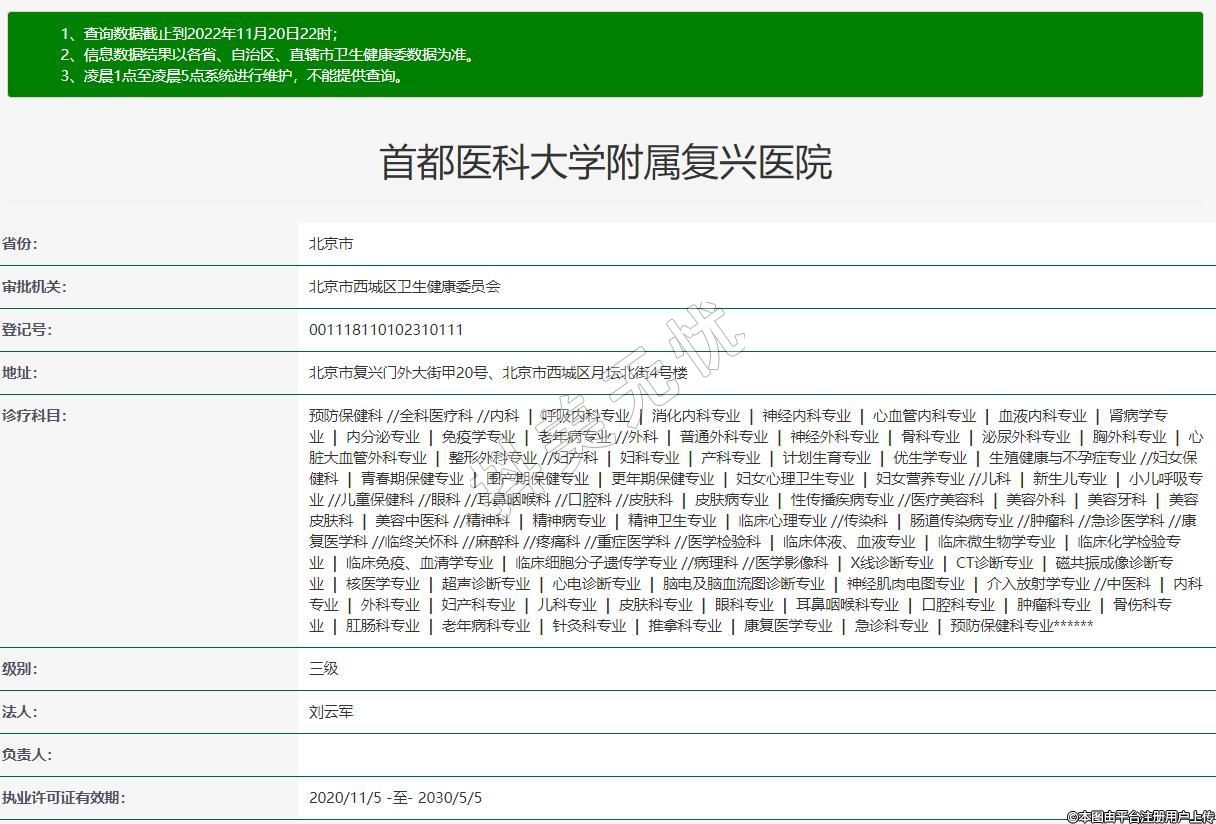Viewport: 1216px width, 824px height.
Task: Click the license validity dates 2020/11/5 -至- 2030/5/5
Action: tap(395, 798)
